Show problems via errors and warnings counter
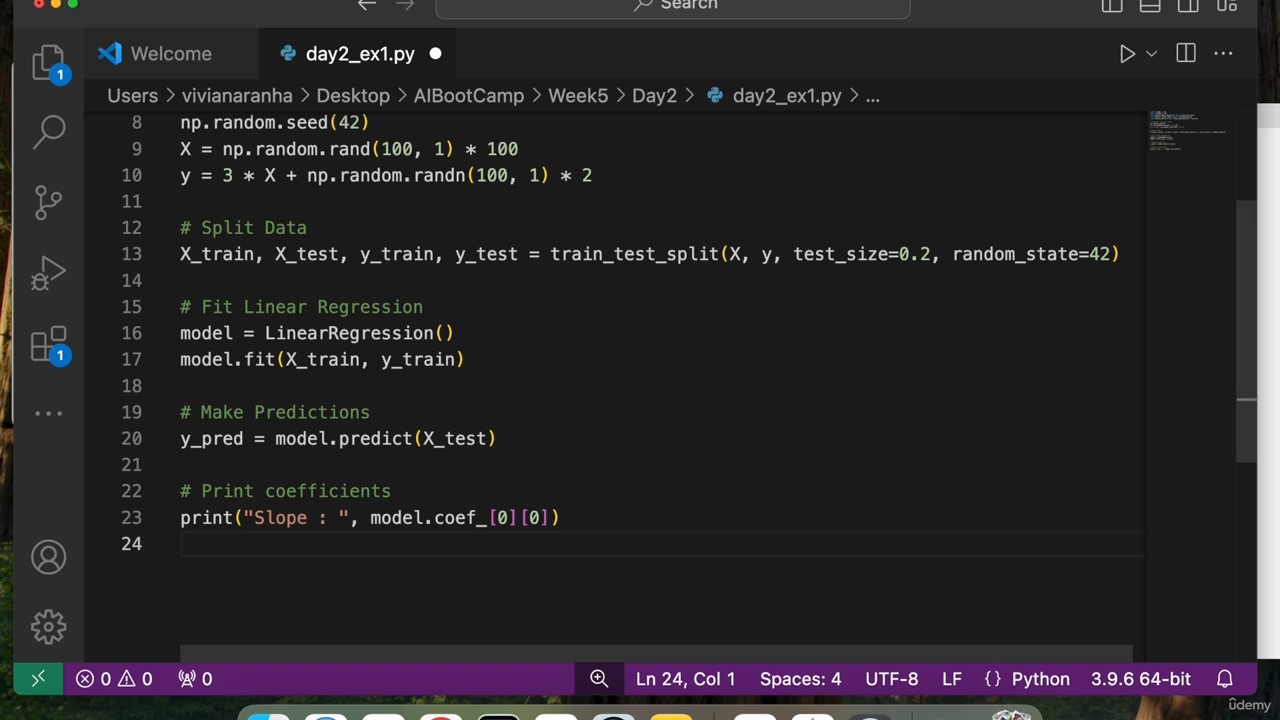 click(113, 679)
